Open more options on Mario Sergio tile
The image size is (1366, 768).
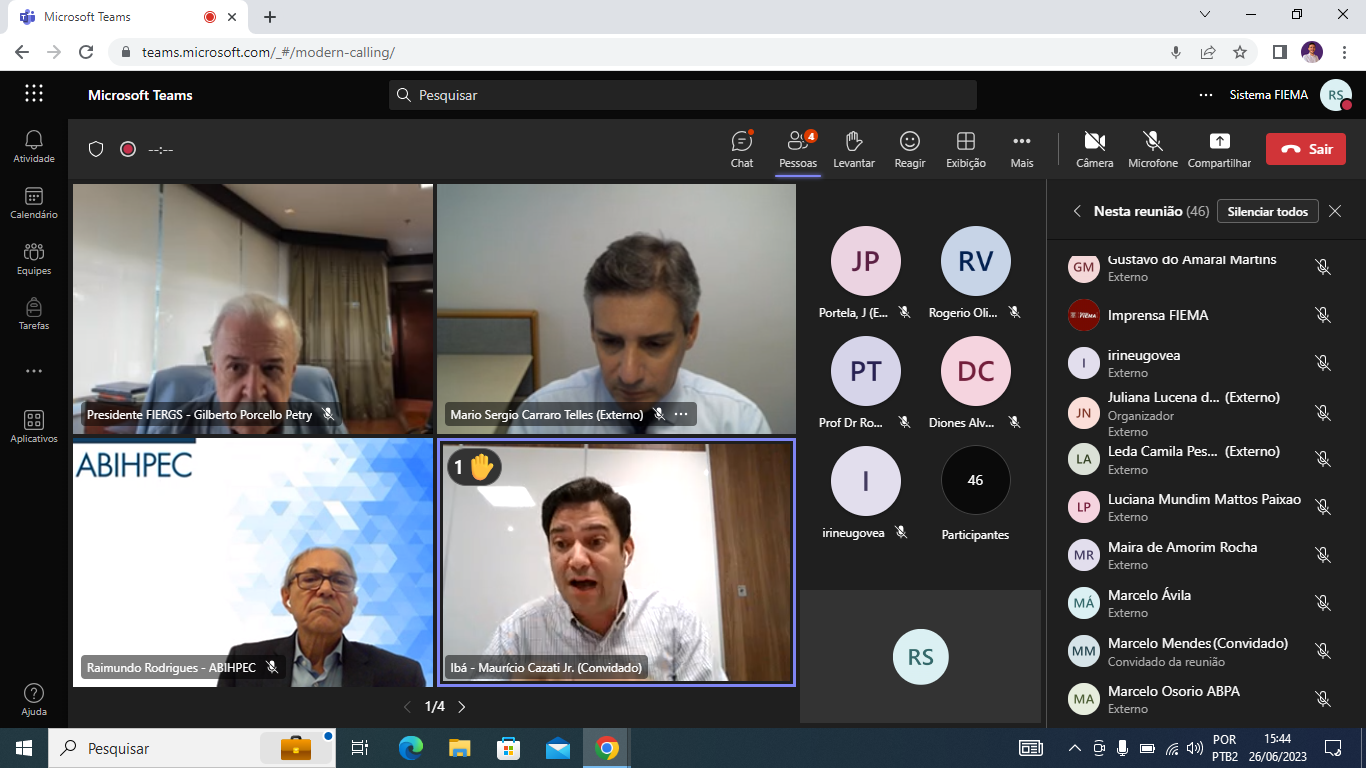point(681,414)
